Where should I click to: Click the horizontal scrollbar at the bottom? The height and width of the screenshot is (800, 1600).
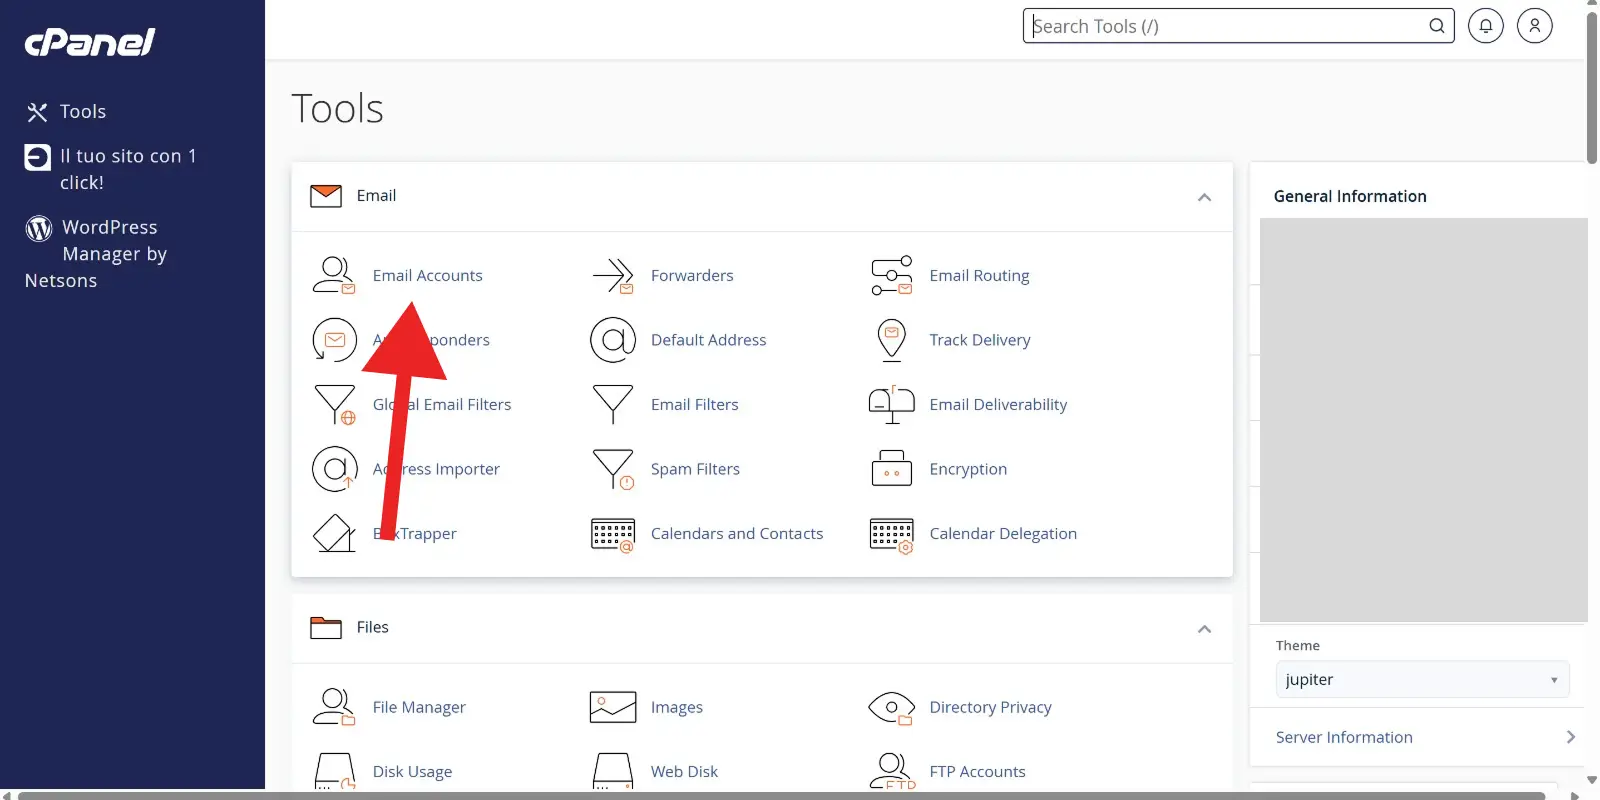click(780, 795)
